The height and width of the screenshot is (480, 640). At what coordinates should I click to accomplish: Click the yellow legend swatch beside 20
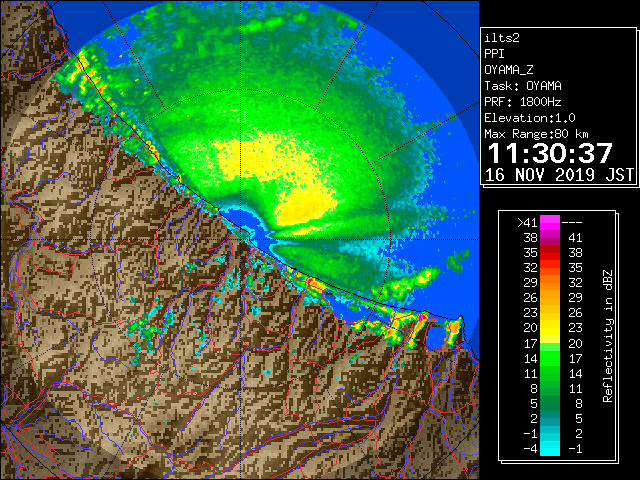point(550,328)
